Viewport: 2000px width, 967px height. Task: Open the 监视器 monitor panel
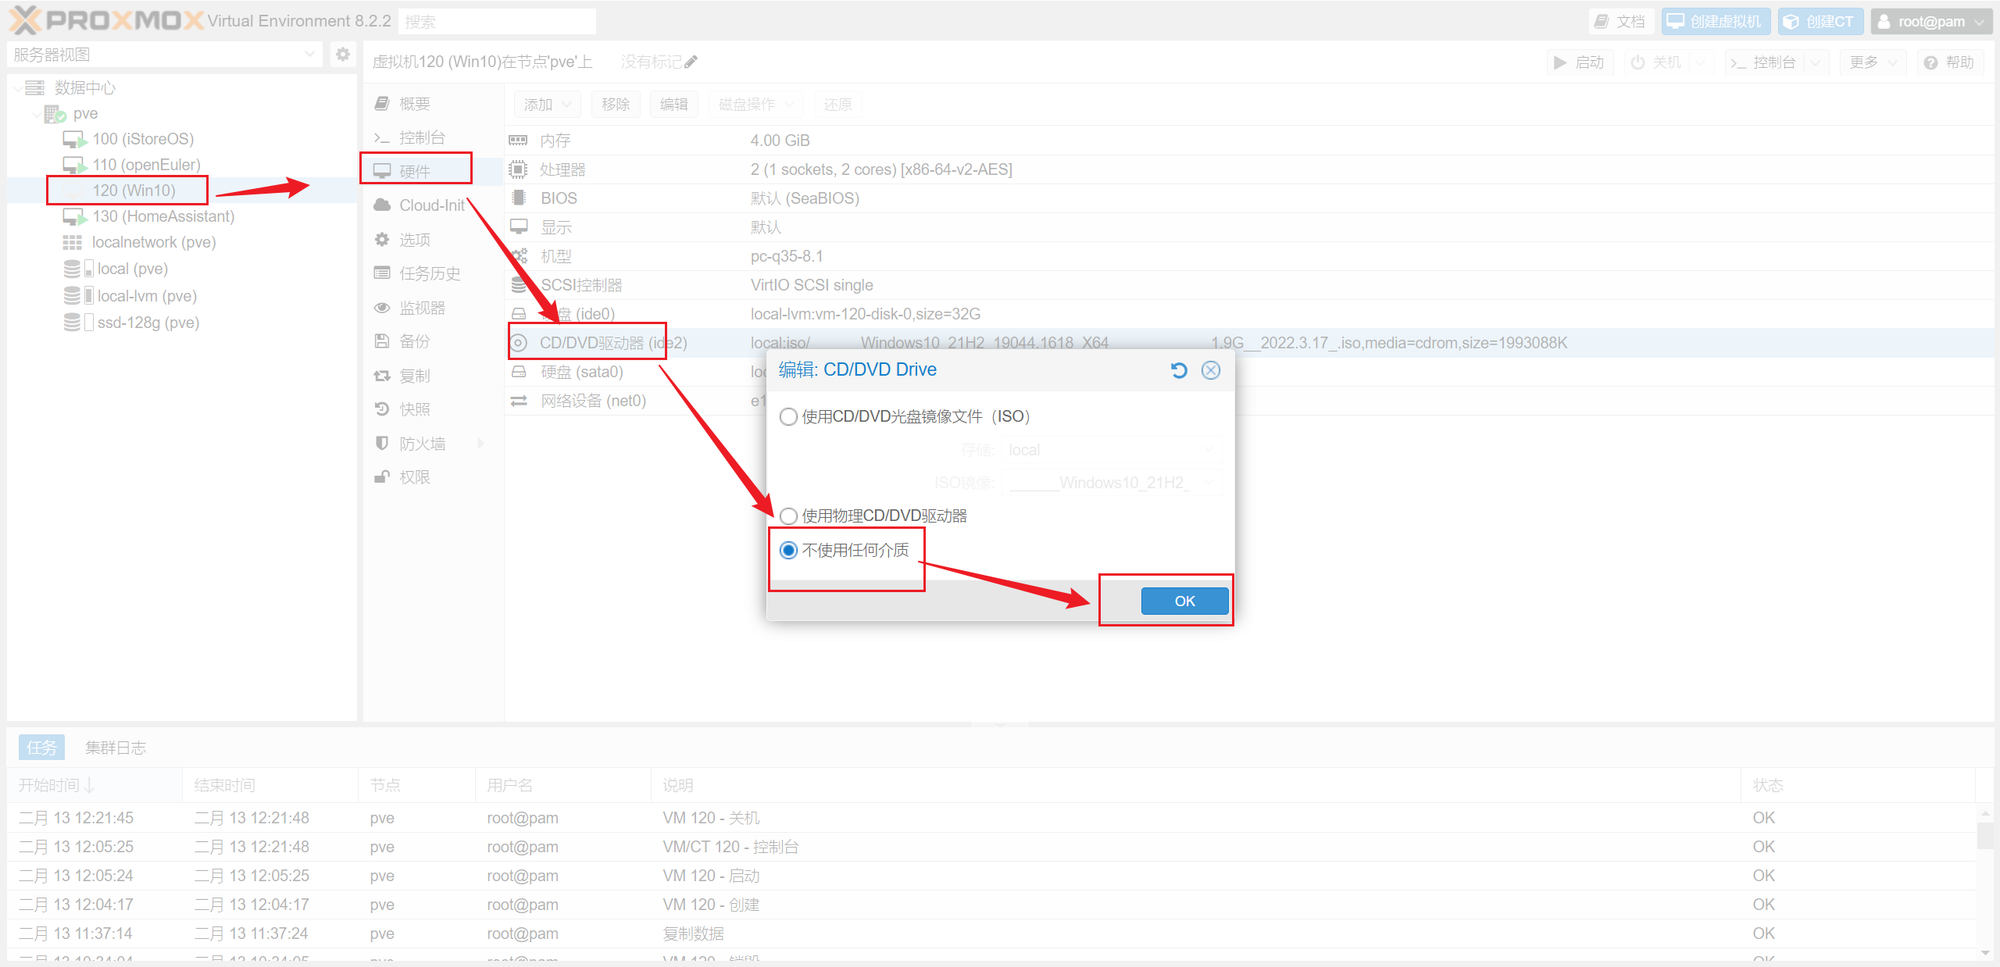tap(421, 308)
